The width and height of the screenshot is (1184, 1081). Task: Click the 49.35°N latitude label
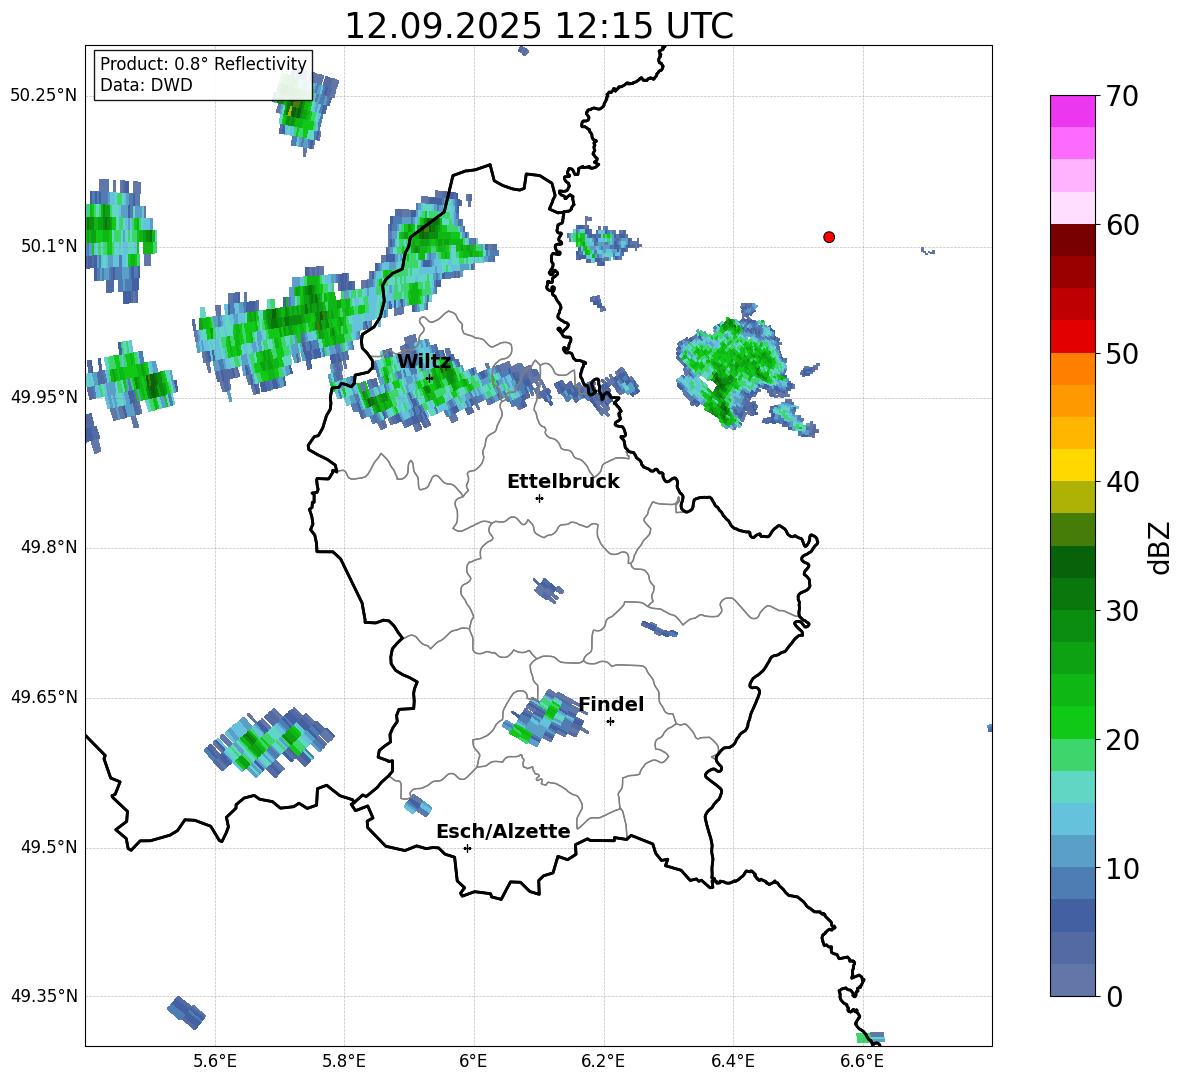point(44,996)
